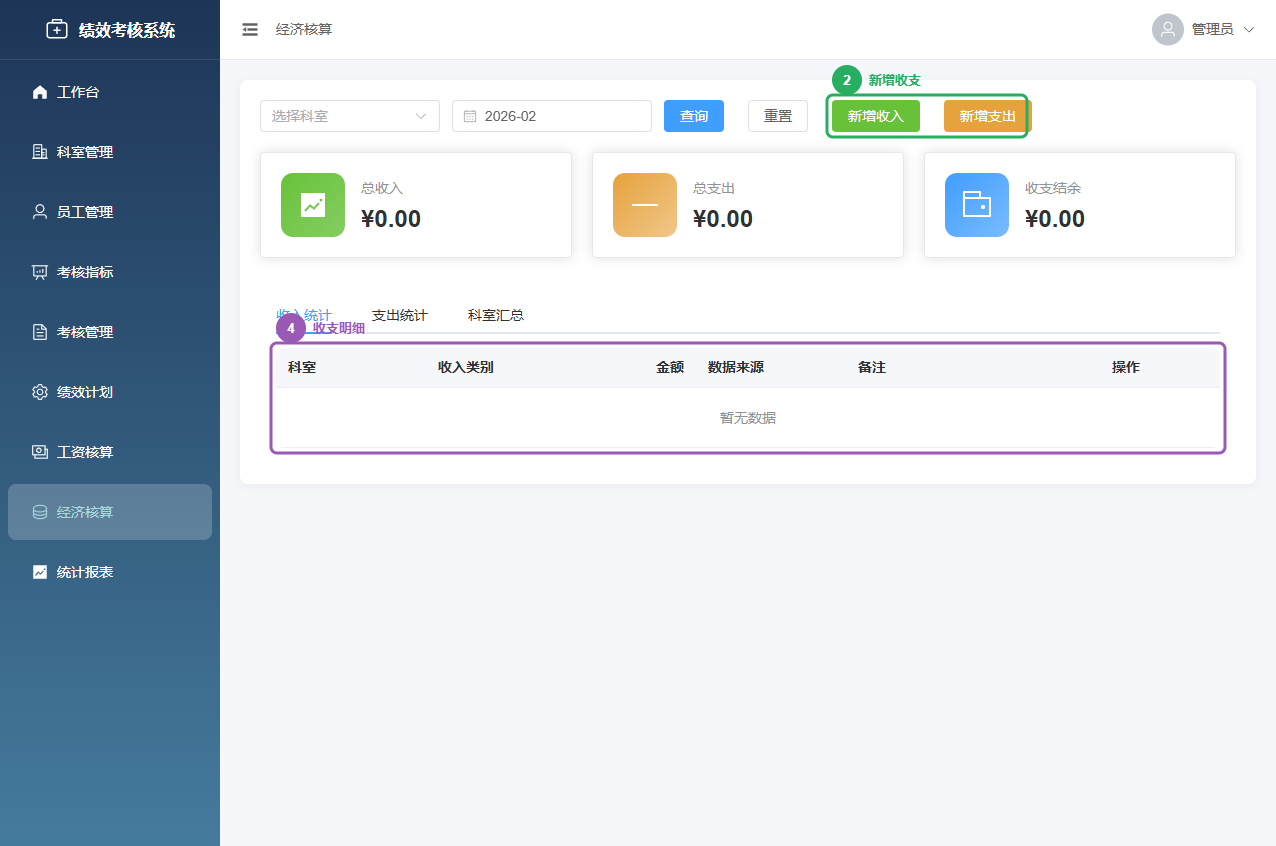The height and width of the screenshot is (846, 1276).
Task: Open the 工作台 workspace from sidebar
Action: [x=40, y=91]
